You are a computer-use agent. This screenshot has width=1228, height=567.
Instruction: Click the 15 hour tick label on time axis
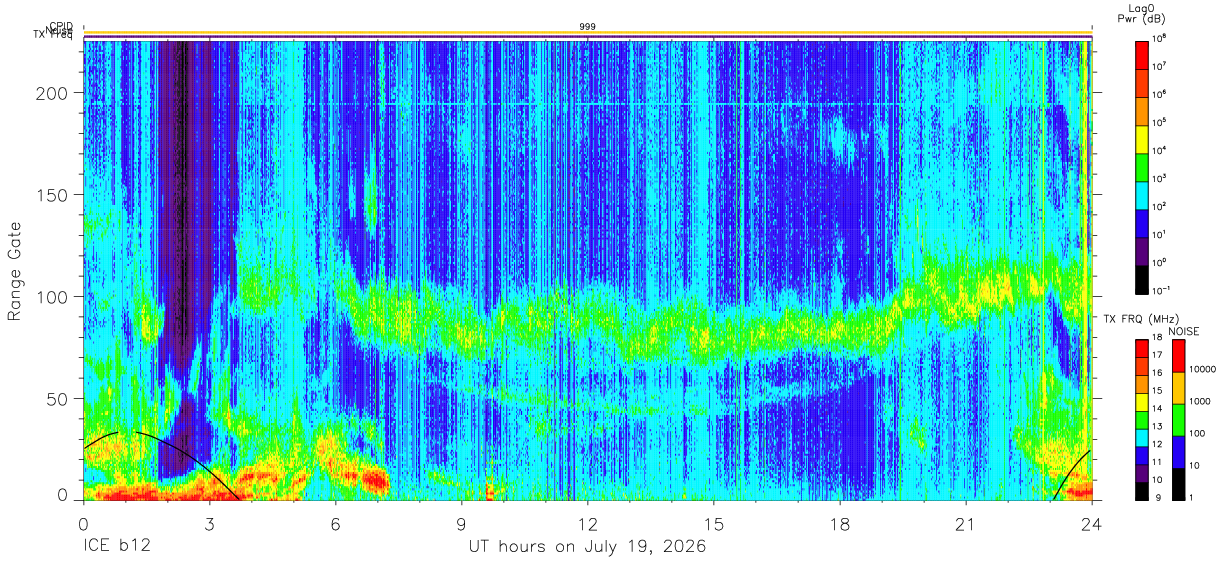point(714,523)
